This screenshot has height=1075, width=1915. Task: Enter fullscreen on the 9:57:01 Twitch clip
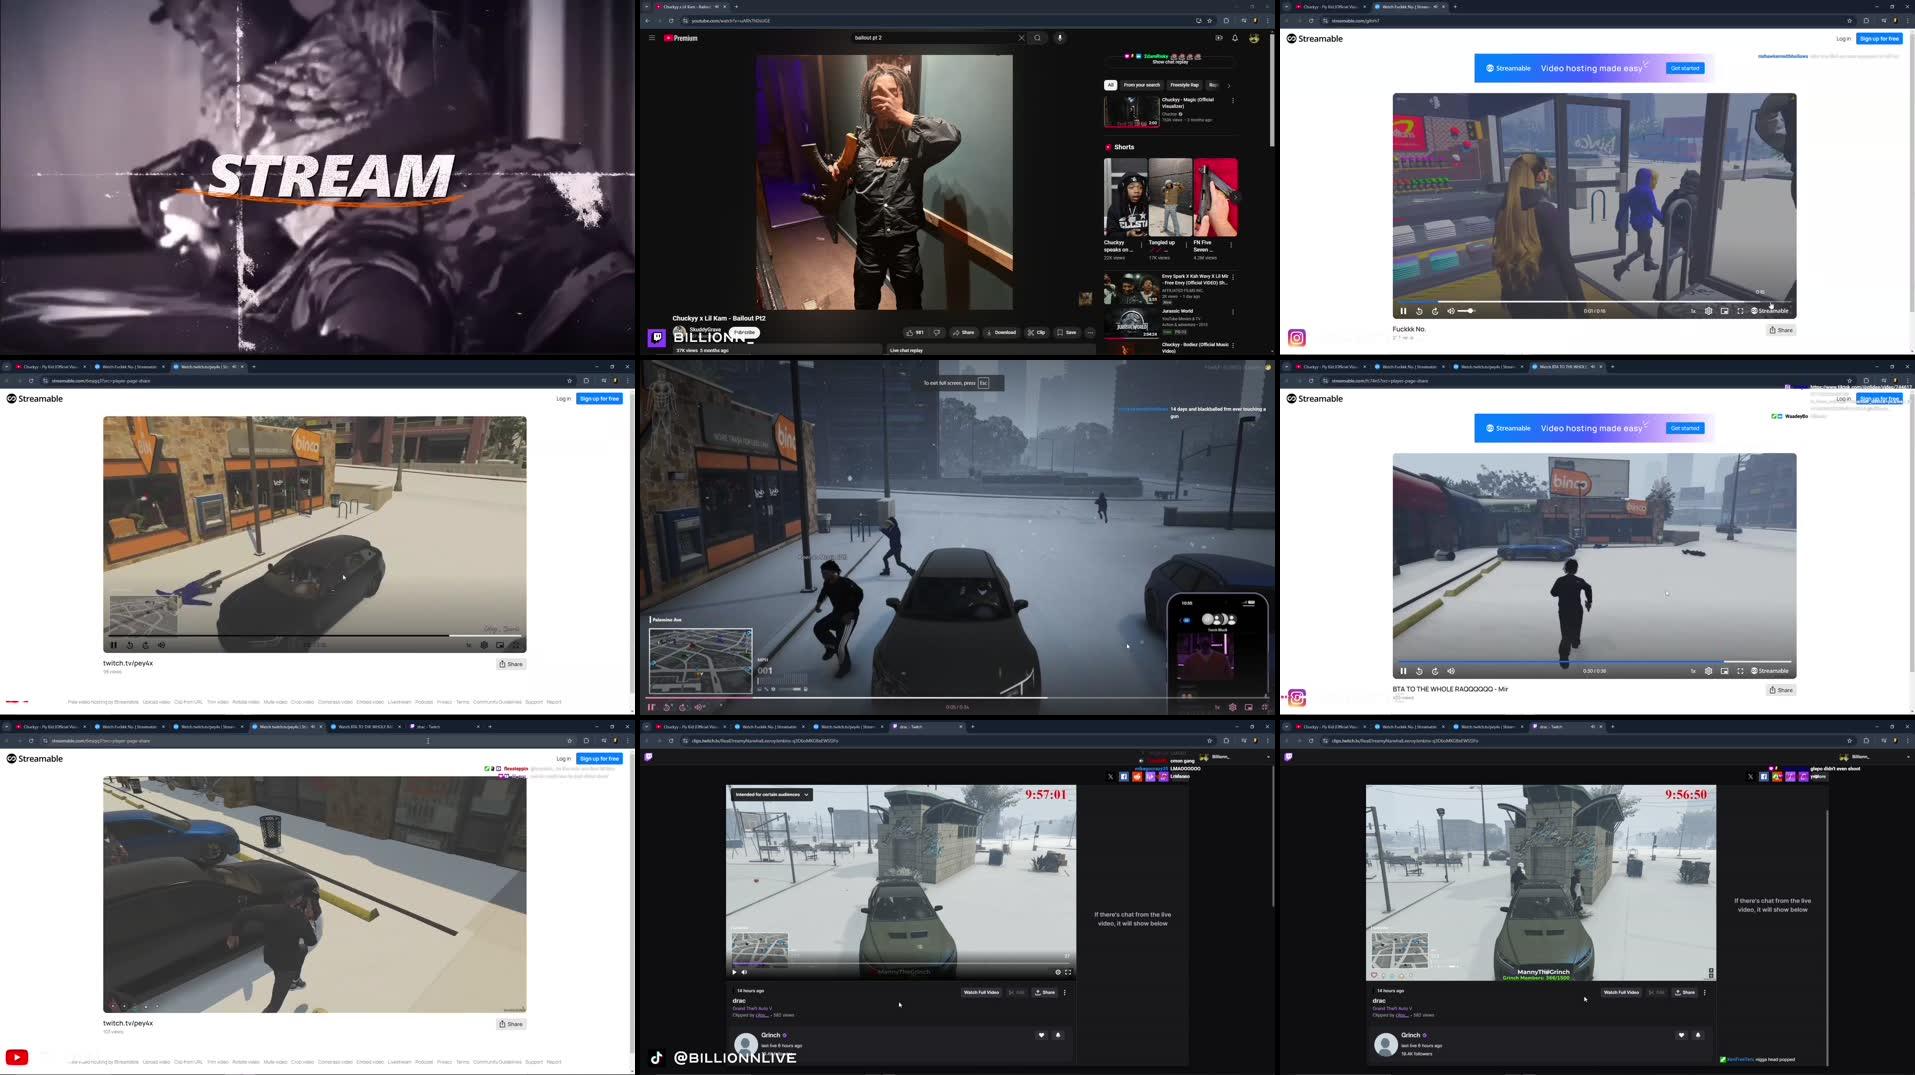[1068, 972]
